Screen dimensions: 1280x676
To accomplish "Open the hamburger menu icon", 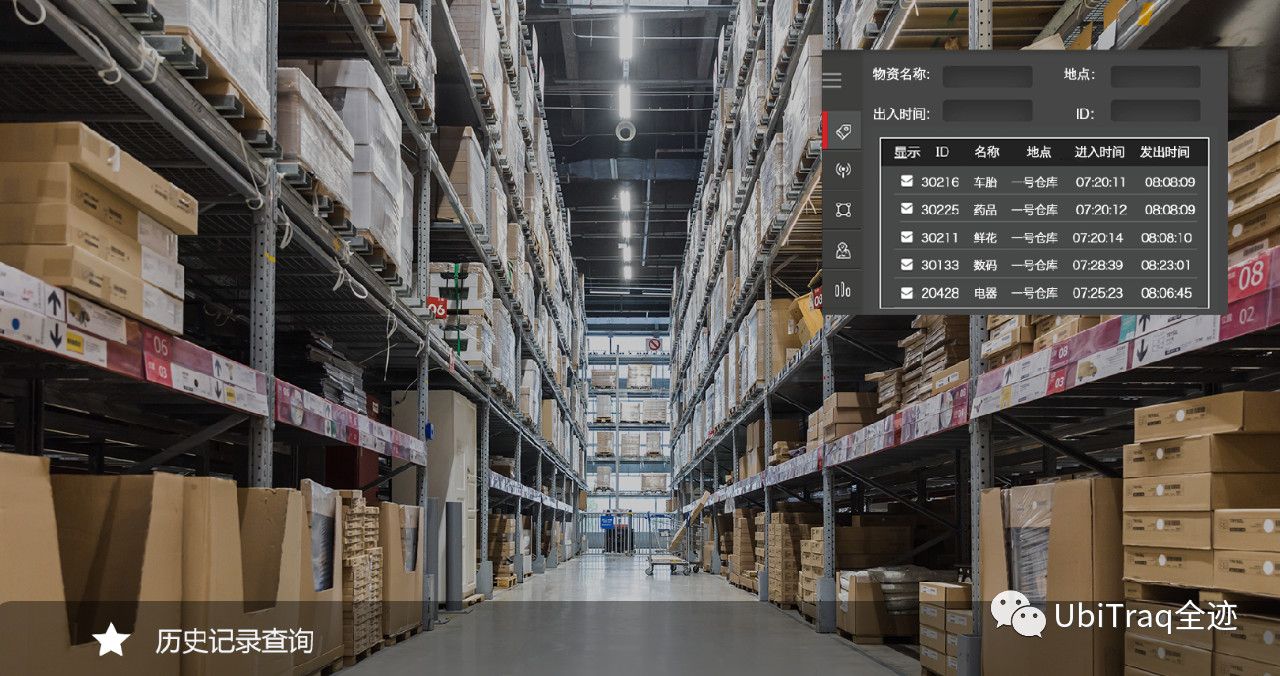I will tap(832, 80).
